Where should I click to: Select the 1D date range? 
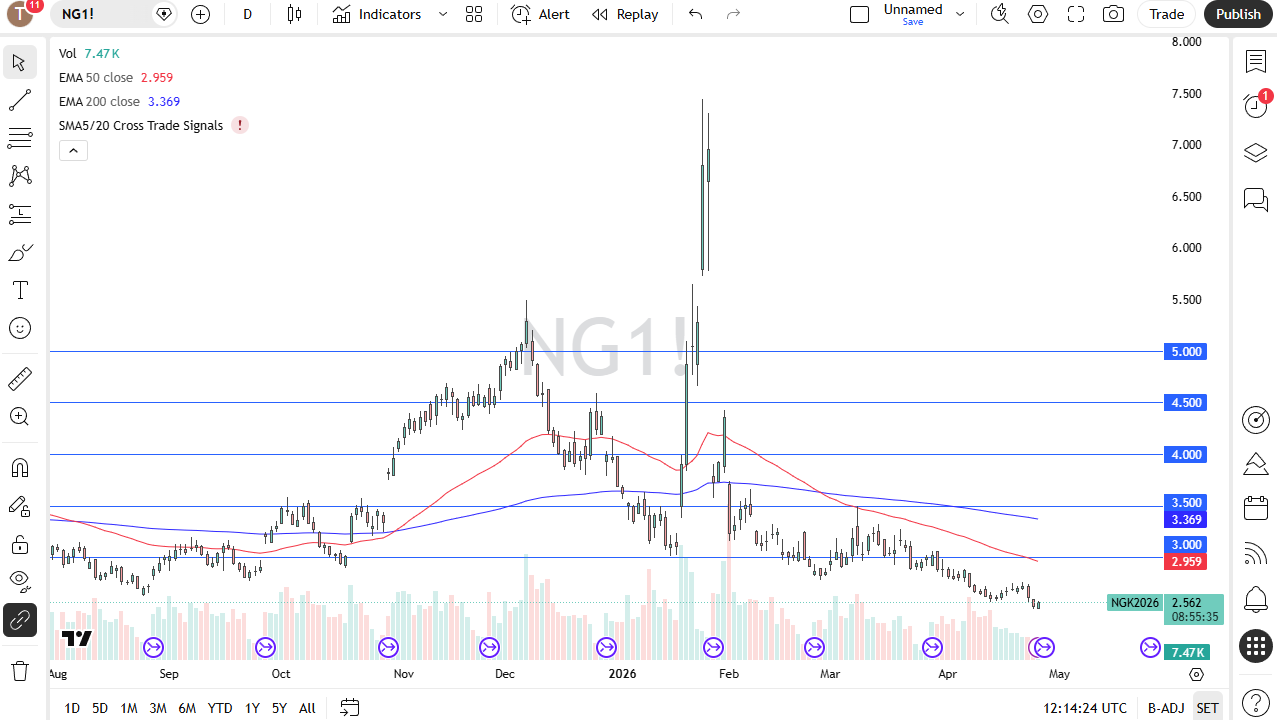tap(72, 708)
